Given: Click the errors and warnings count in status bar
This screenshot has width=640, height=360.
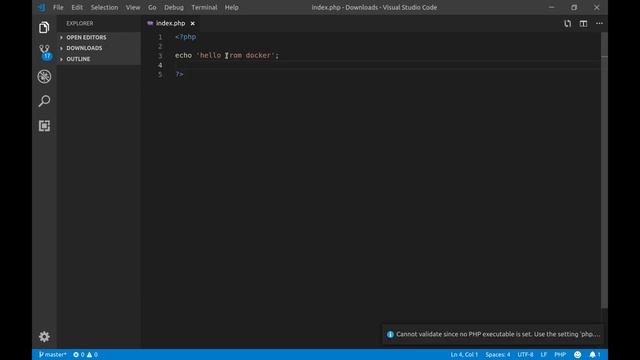Looking at the screenshot, I should click(x=85, y=354).
